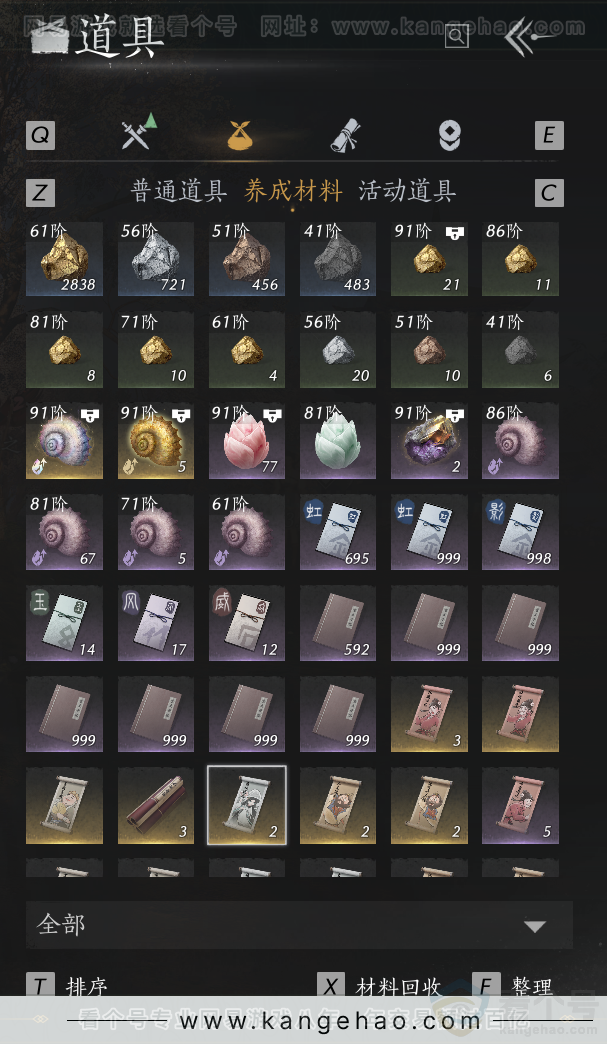Screen dimensions: 607x1045
Task: Click the 排序 sort button
Action: pyautogui.click(x=67, y=985)
